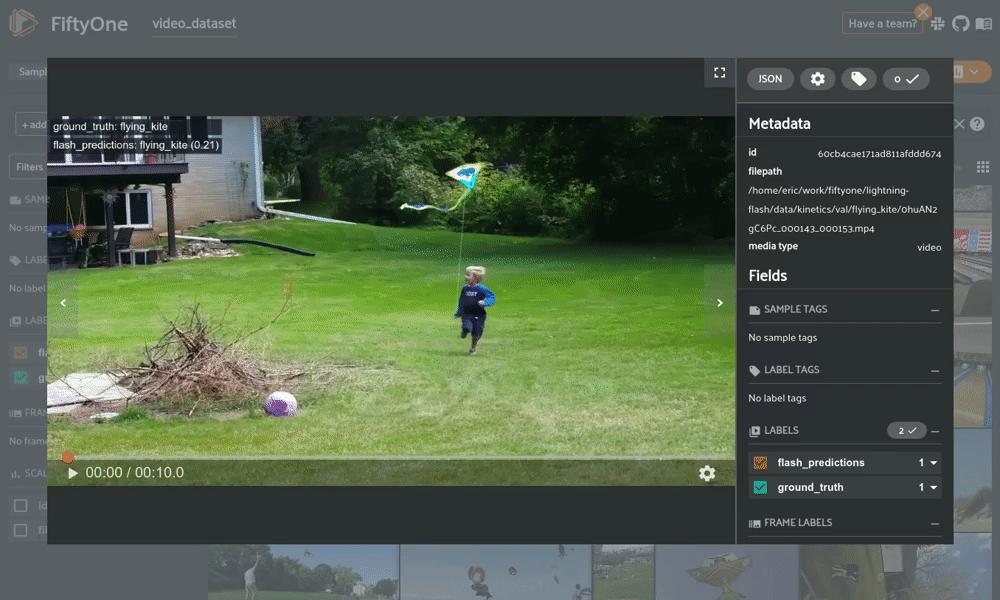1000x600 pixels.
Task: Click the Have a team? link
Action: click(x=883, y=24)
